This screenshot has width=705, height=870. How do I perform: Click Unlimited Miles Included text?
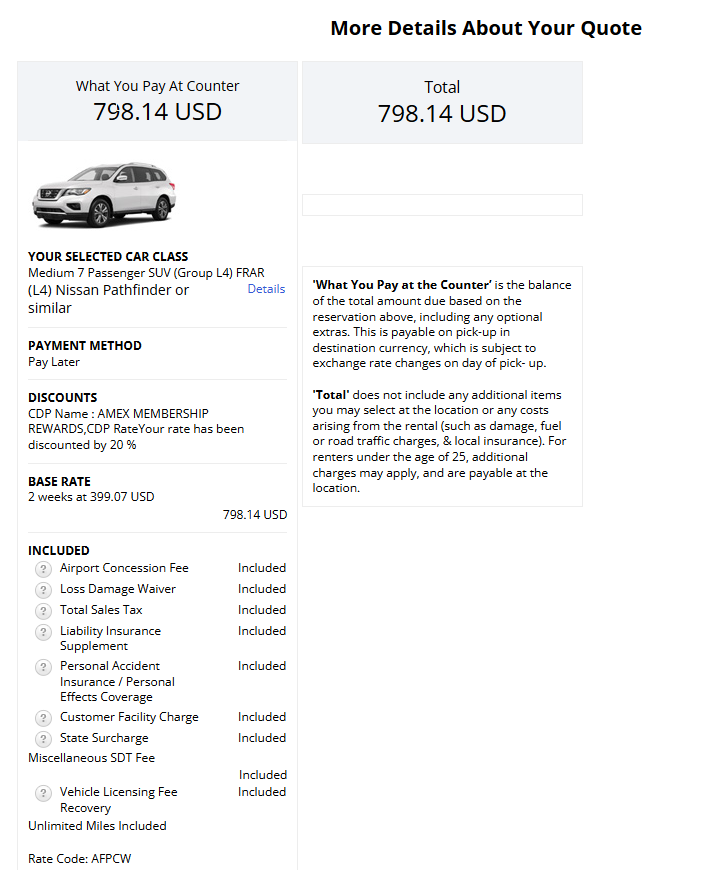click(97, 826)
